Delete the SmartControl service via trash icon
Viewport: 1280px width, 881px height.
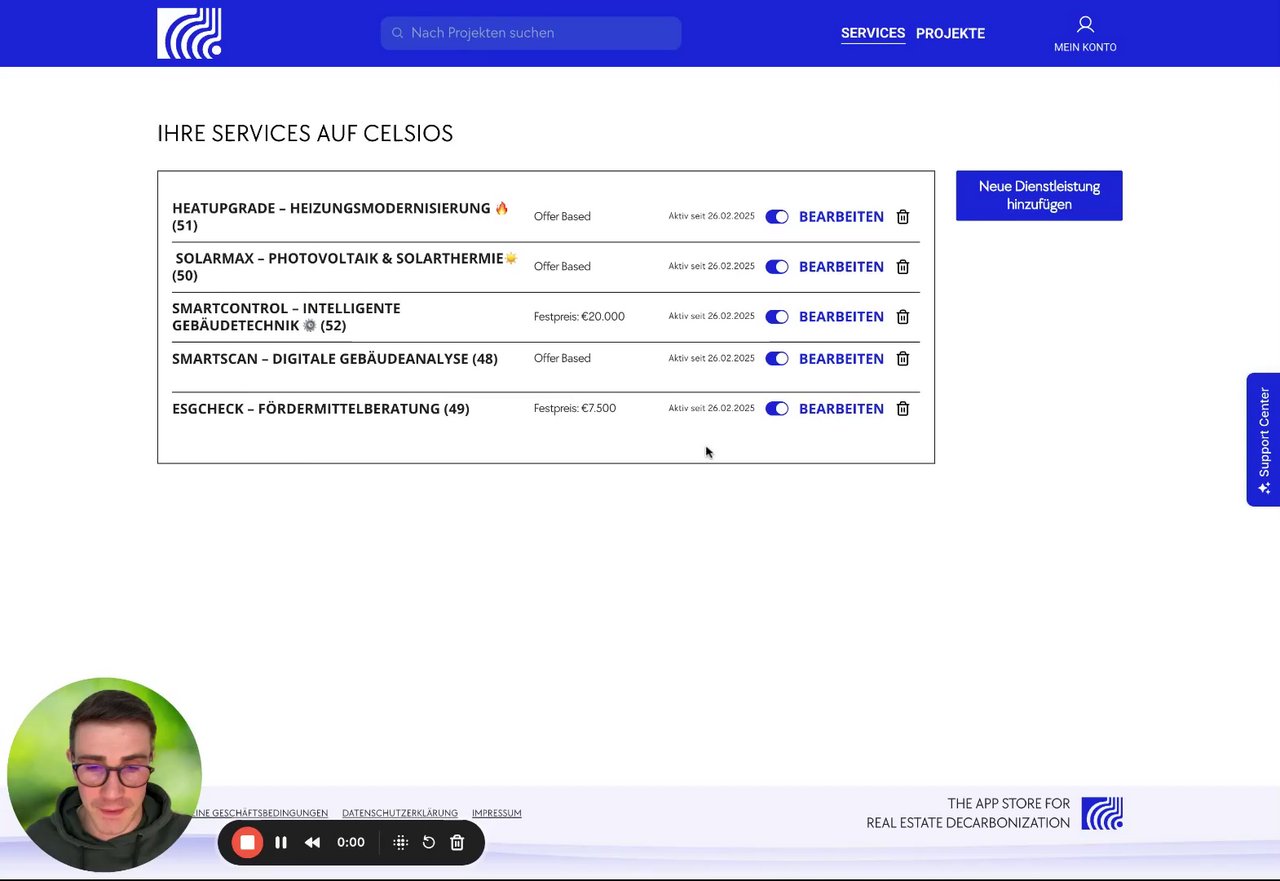903,317
